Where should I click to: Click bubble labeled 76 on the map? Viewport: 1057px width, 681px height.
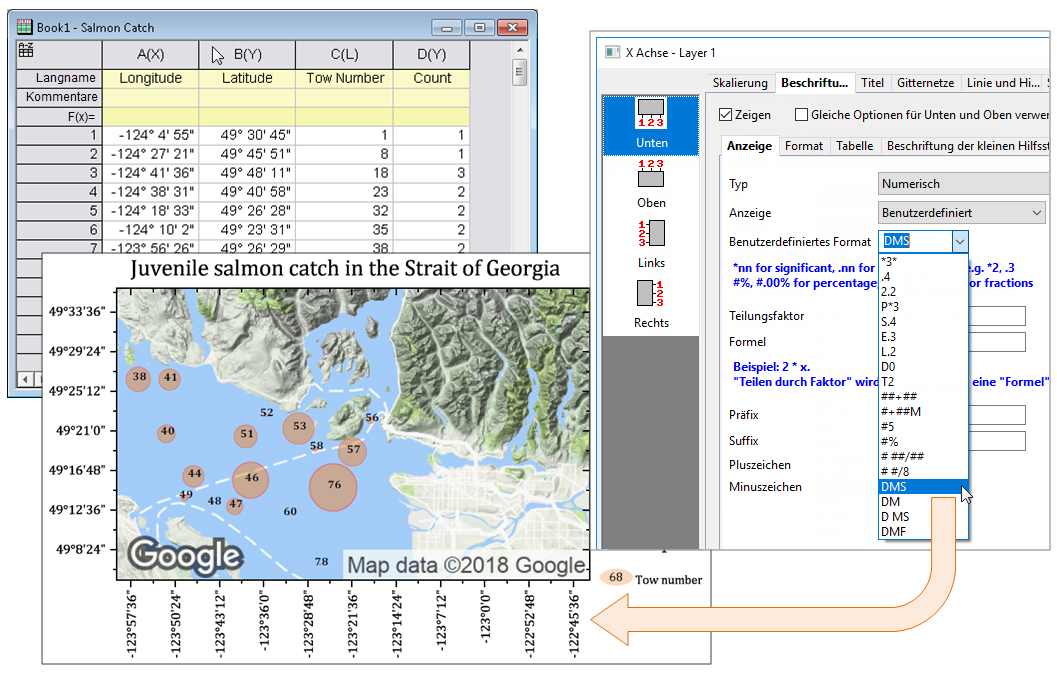(x=333, y=486)
